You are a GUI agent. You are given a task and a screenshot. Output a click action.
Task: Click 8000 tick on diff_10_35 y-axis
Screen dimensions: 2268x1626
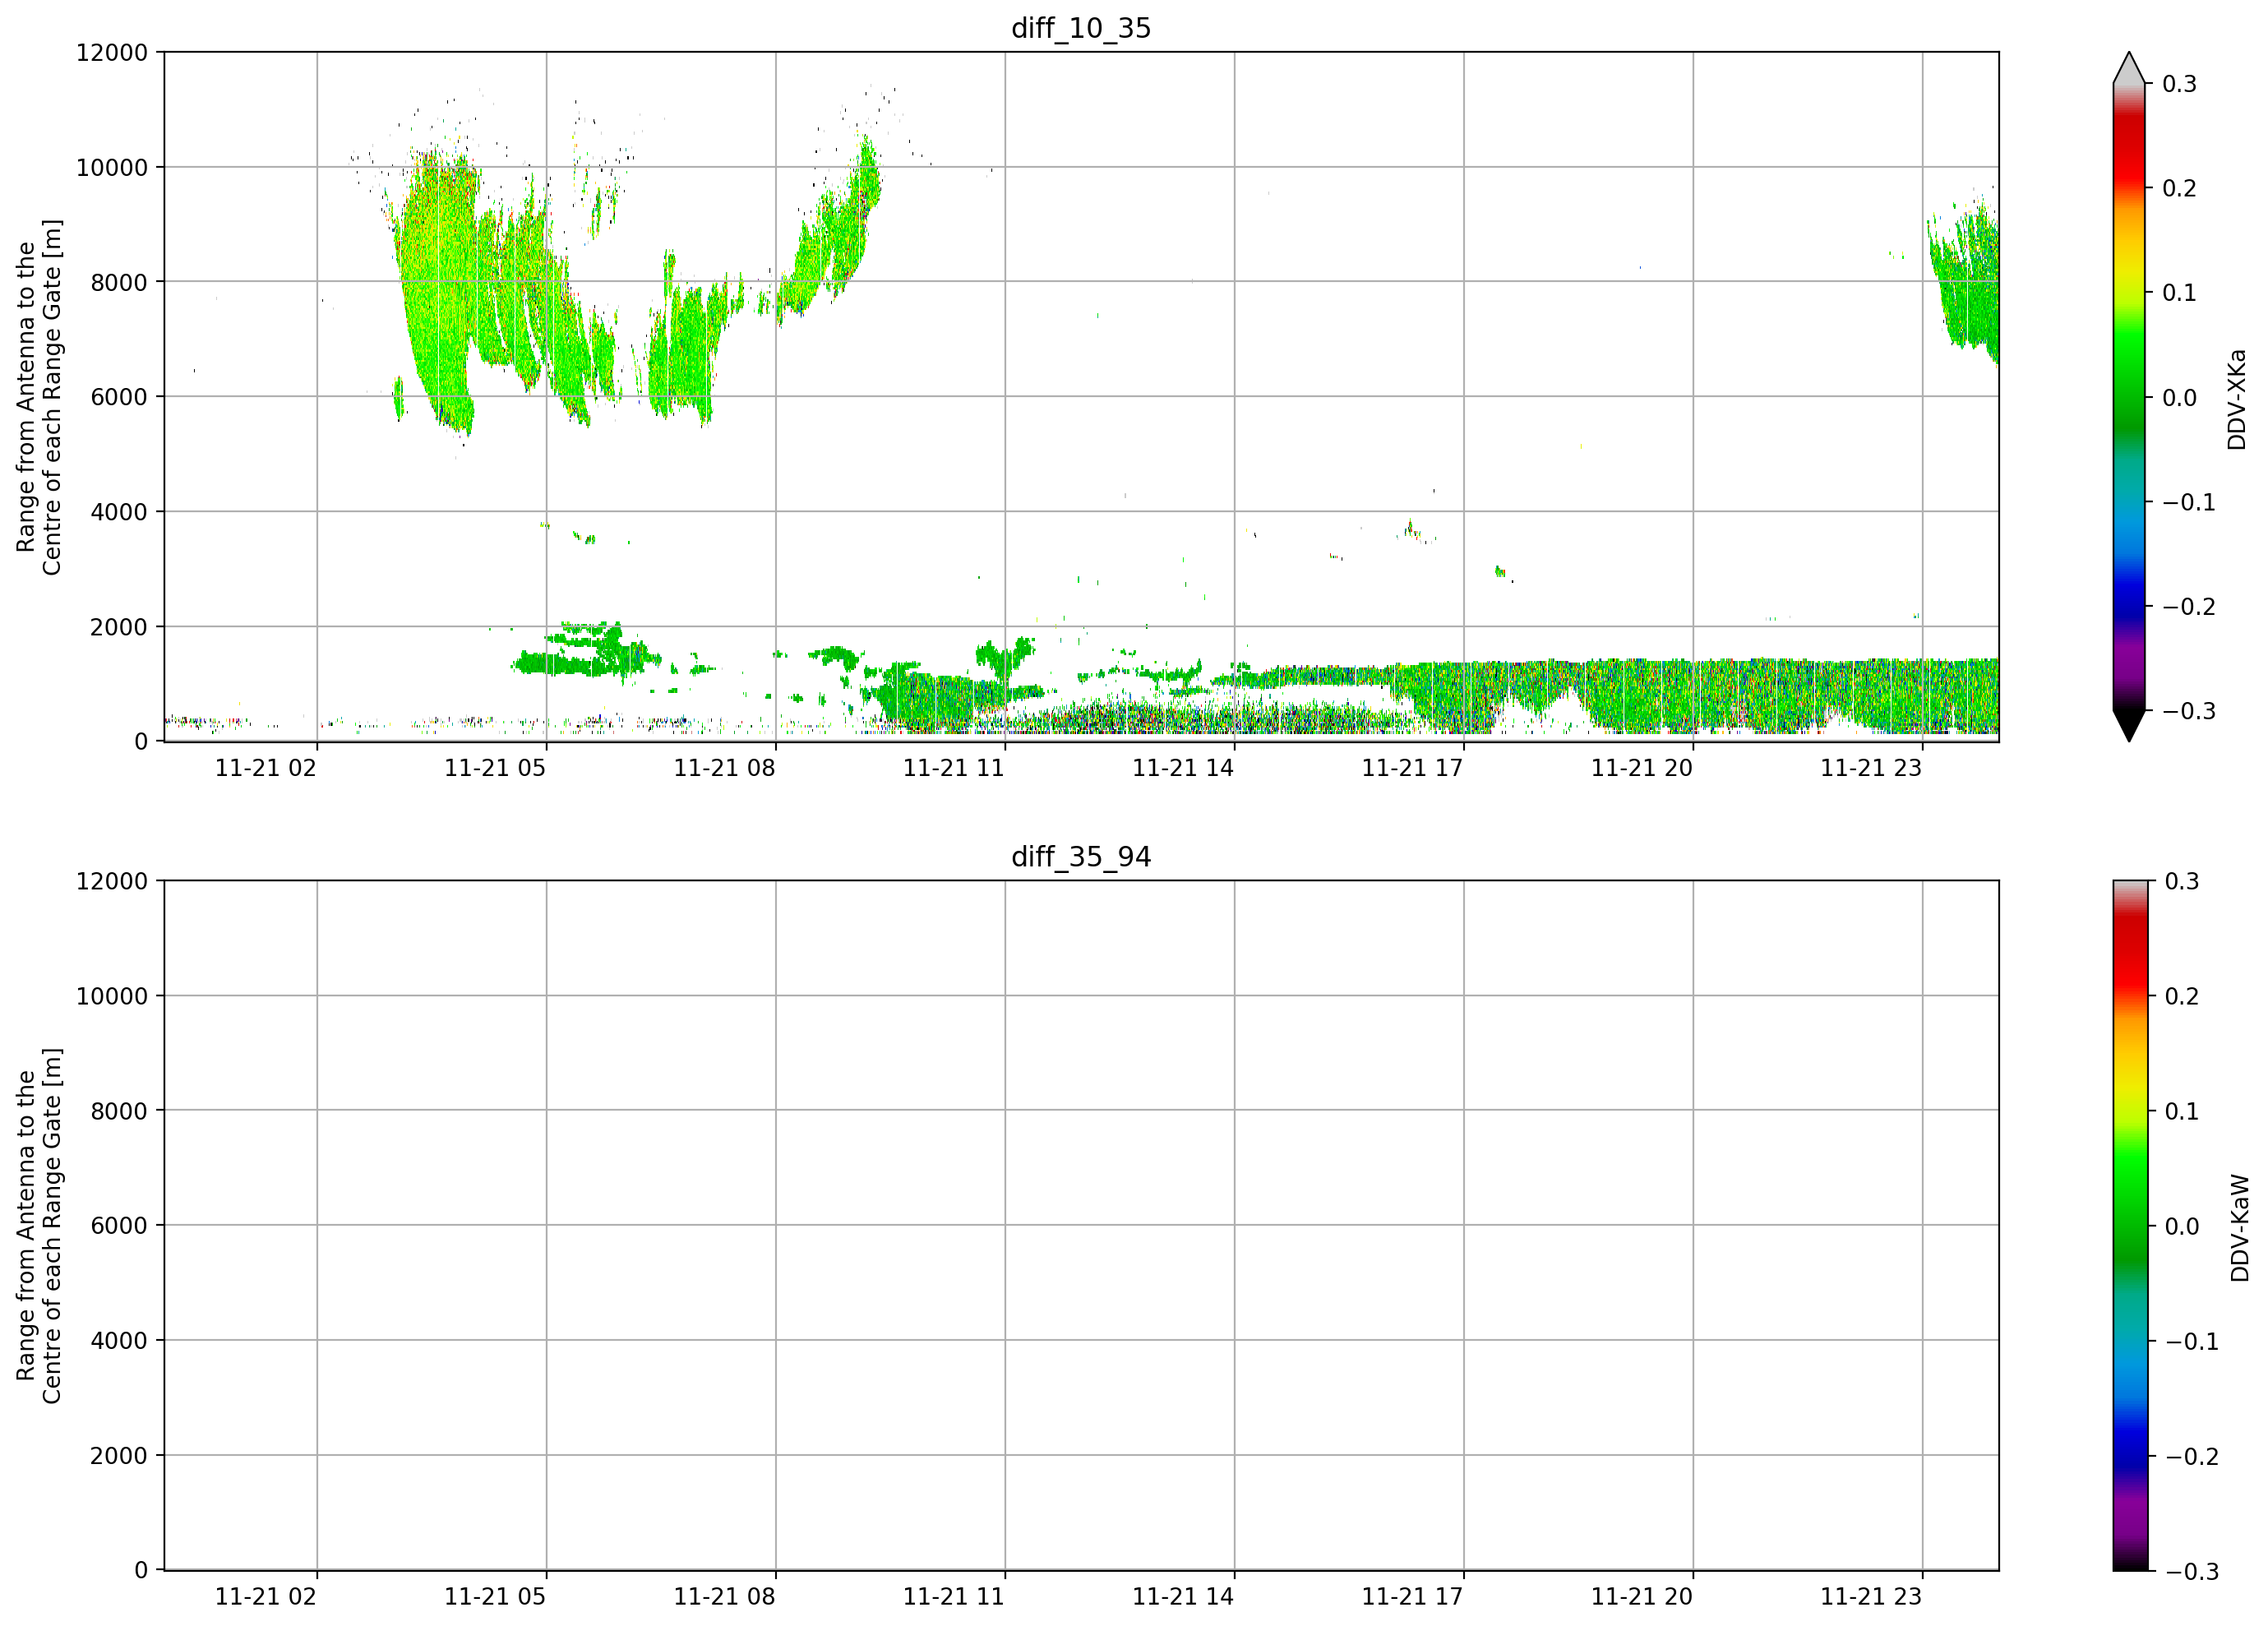119,282
